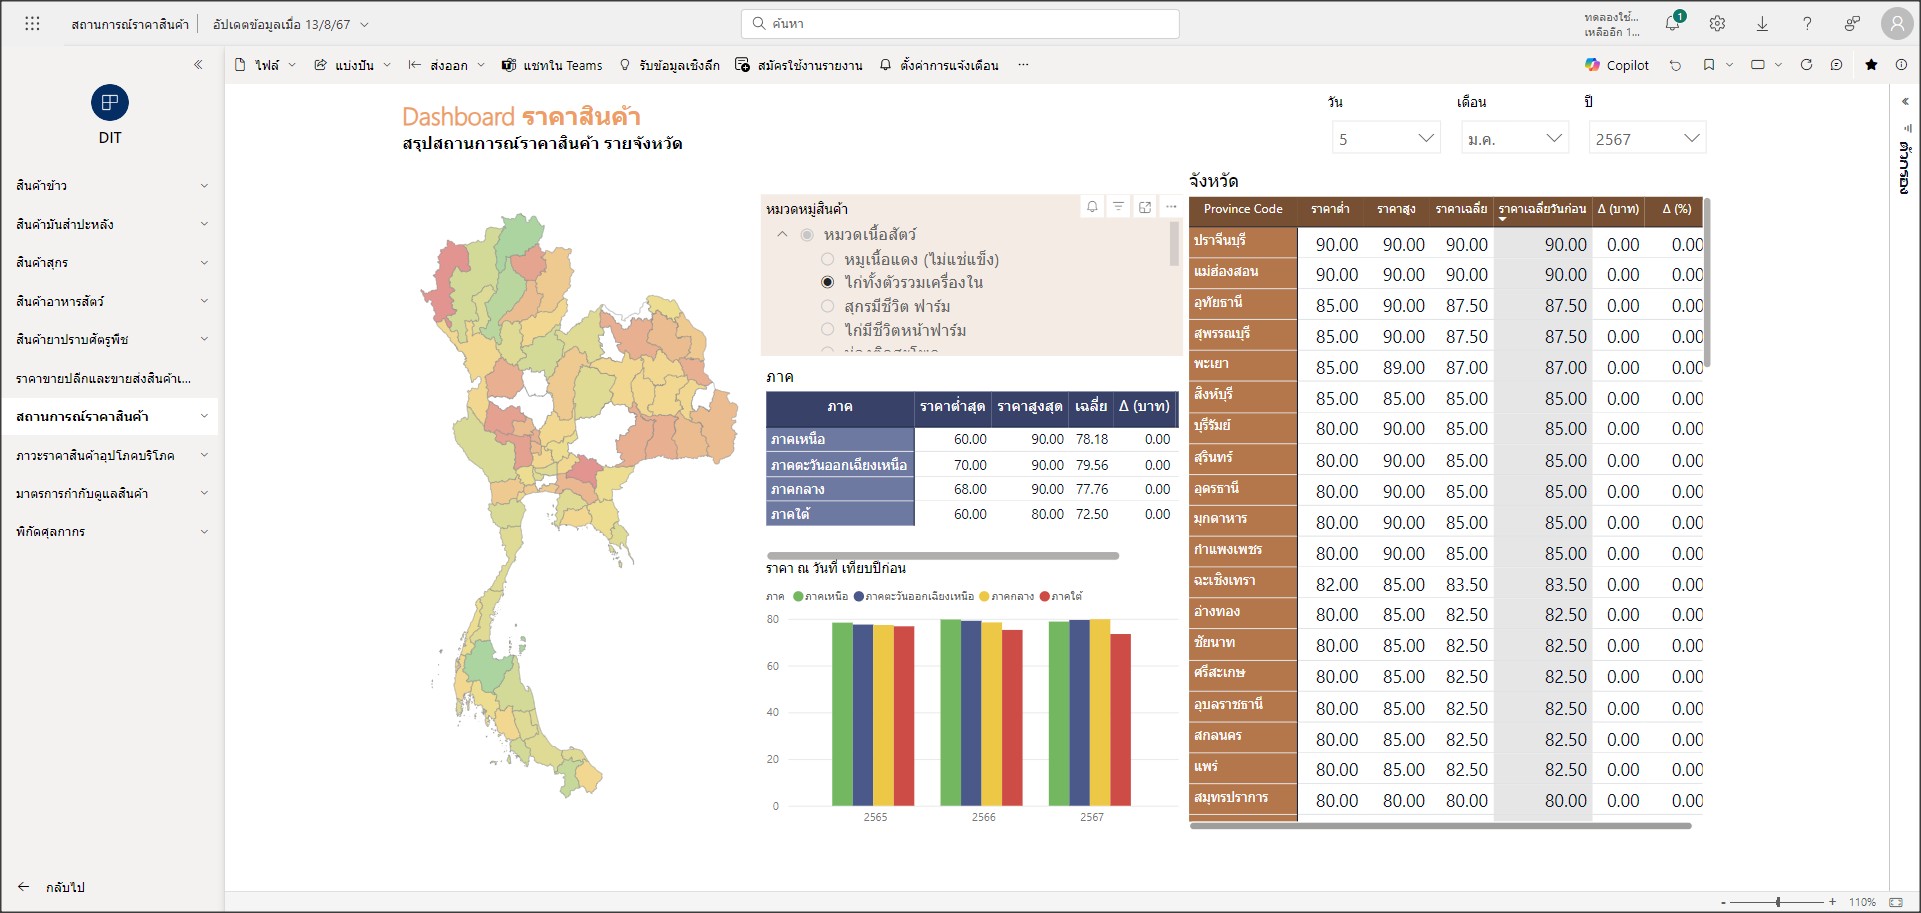
Task: Open the comments icon
Action: [x=1836, y=65]
